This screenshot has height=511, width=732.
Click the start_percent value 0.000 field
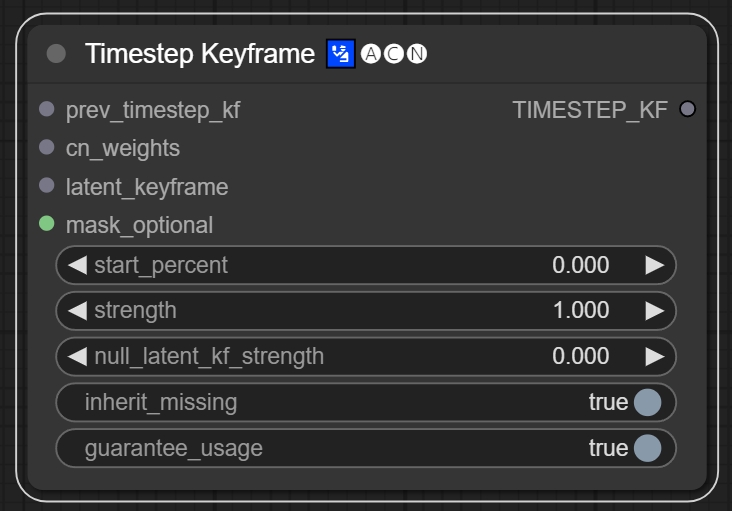581,265
